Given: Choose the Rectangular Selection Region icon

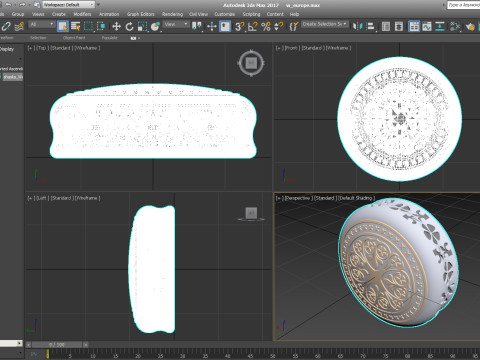Looking at the screenshot, I should [88, 26].
